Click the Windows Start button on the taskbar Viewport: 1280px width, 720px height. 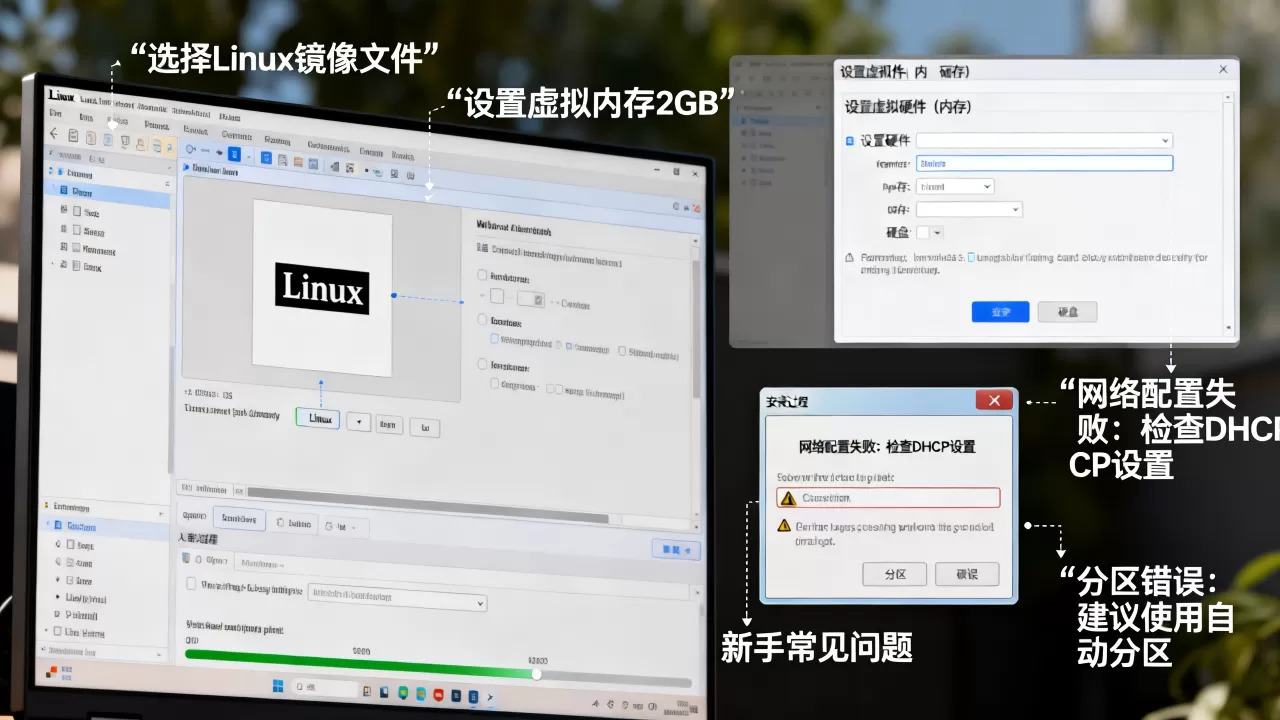[279, 687]
